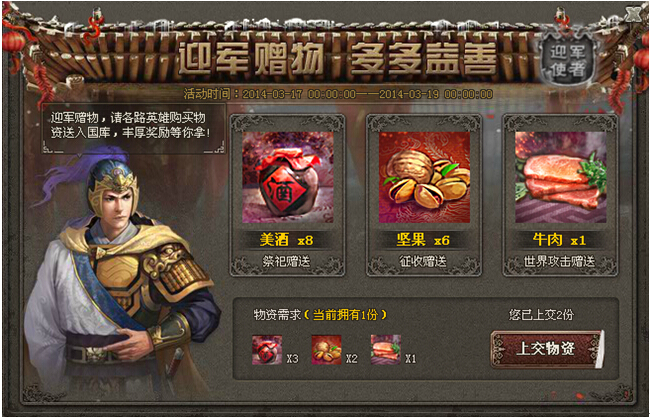The width and height of the screenshot is (650, 418).
Task: Select the small beef icon marked X1
Action: [x=386, y=350]
